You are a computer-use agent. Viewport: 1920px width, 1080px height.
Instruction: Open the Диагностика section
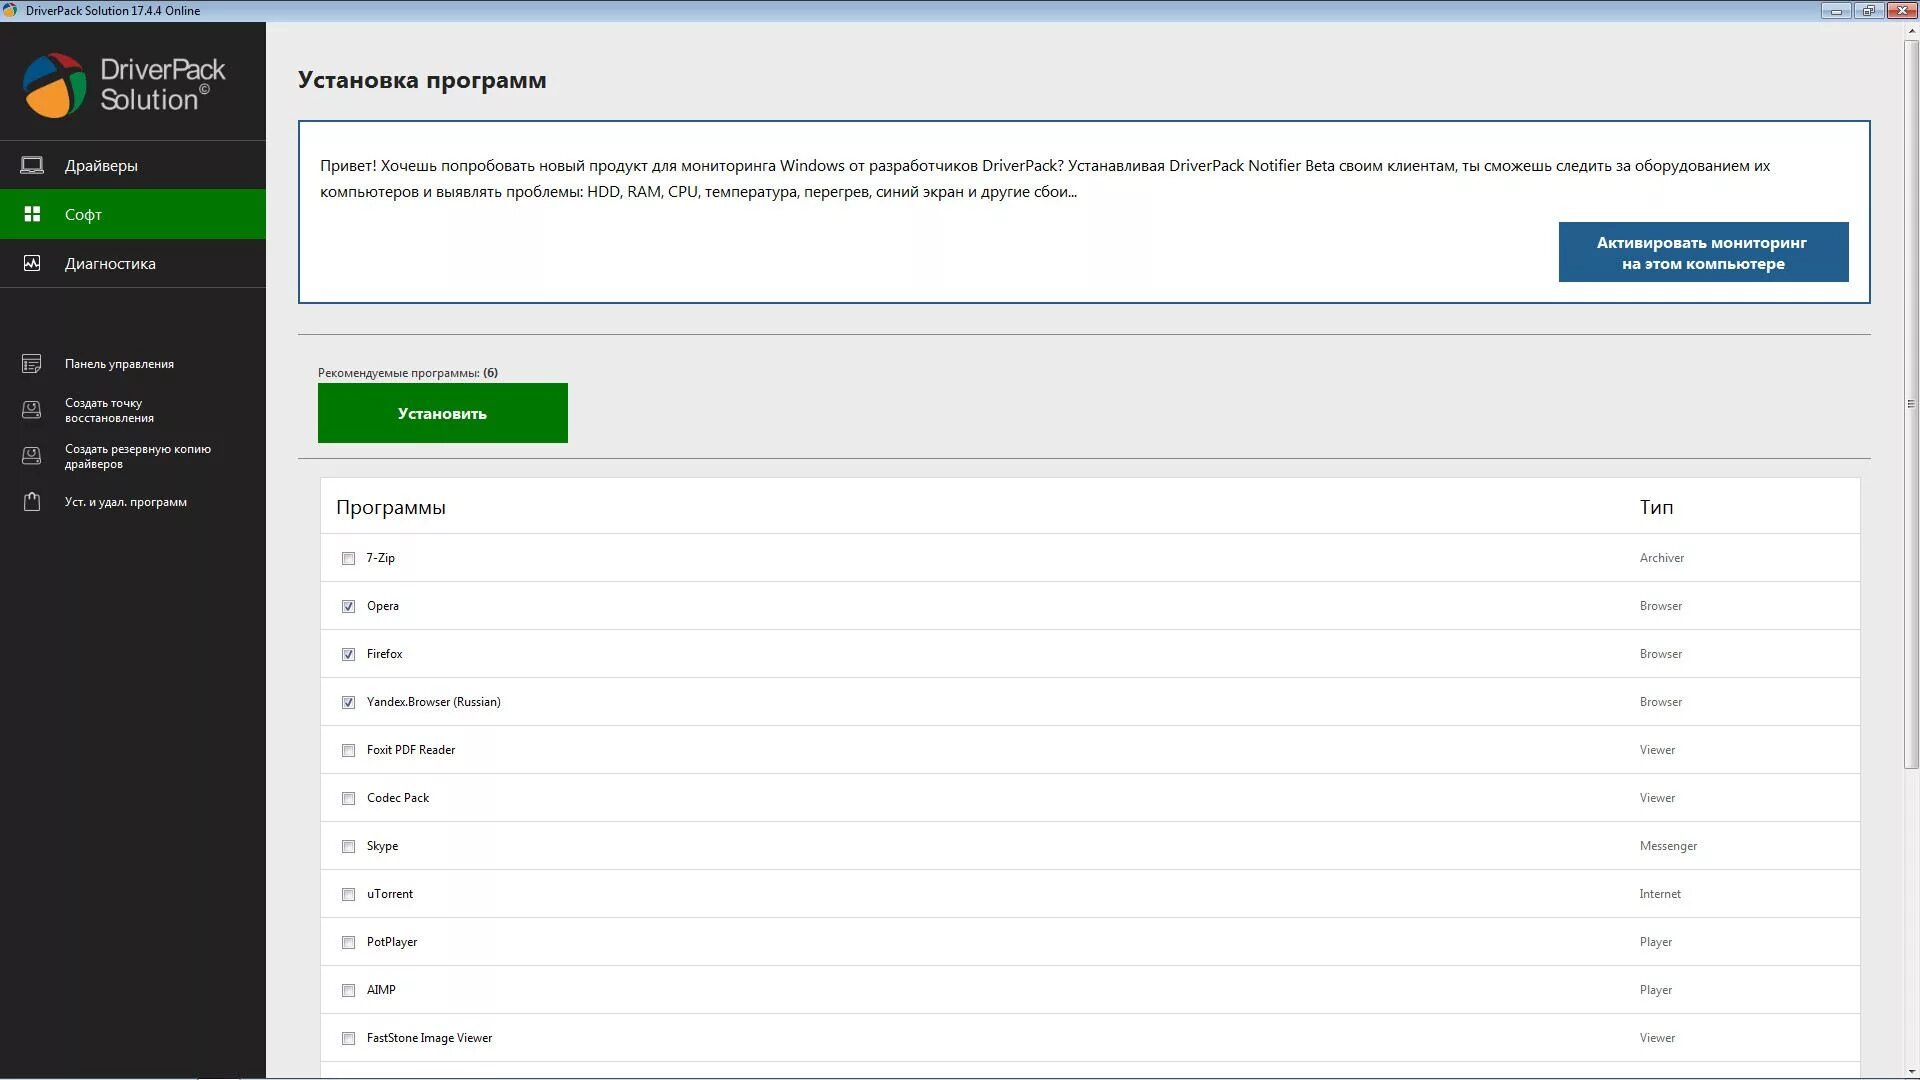(x=110, y=263)
